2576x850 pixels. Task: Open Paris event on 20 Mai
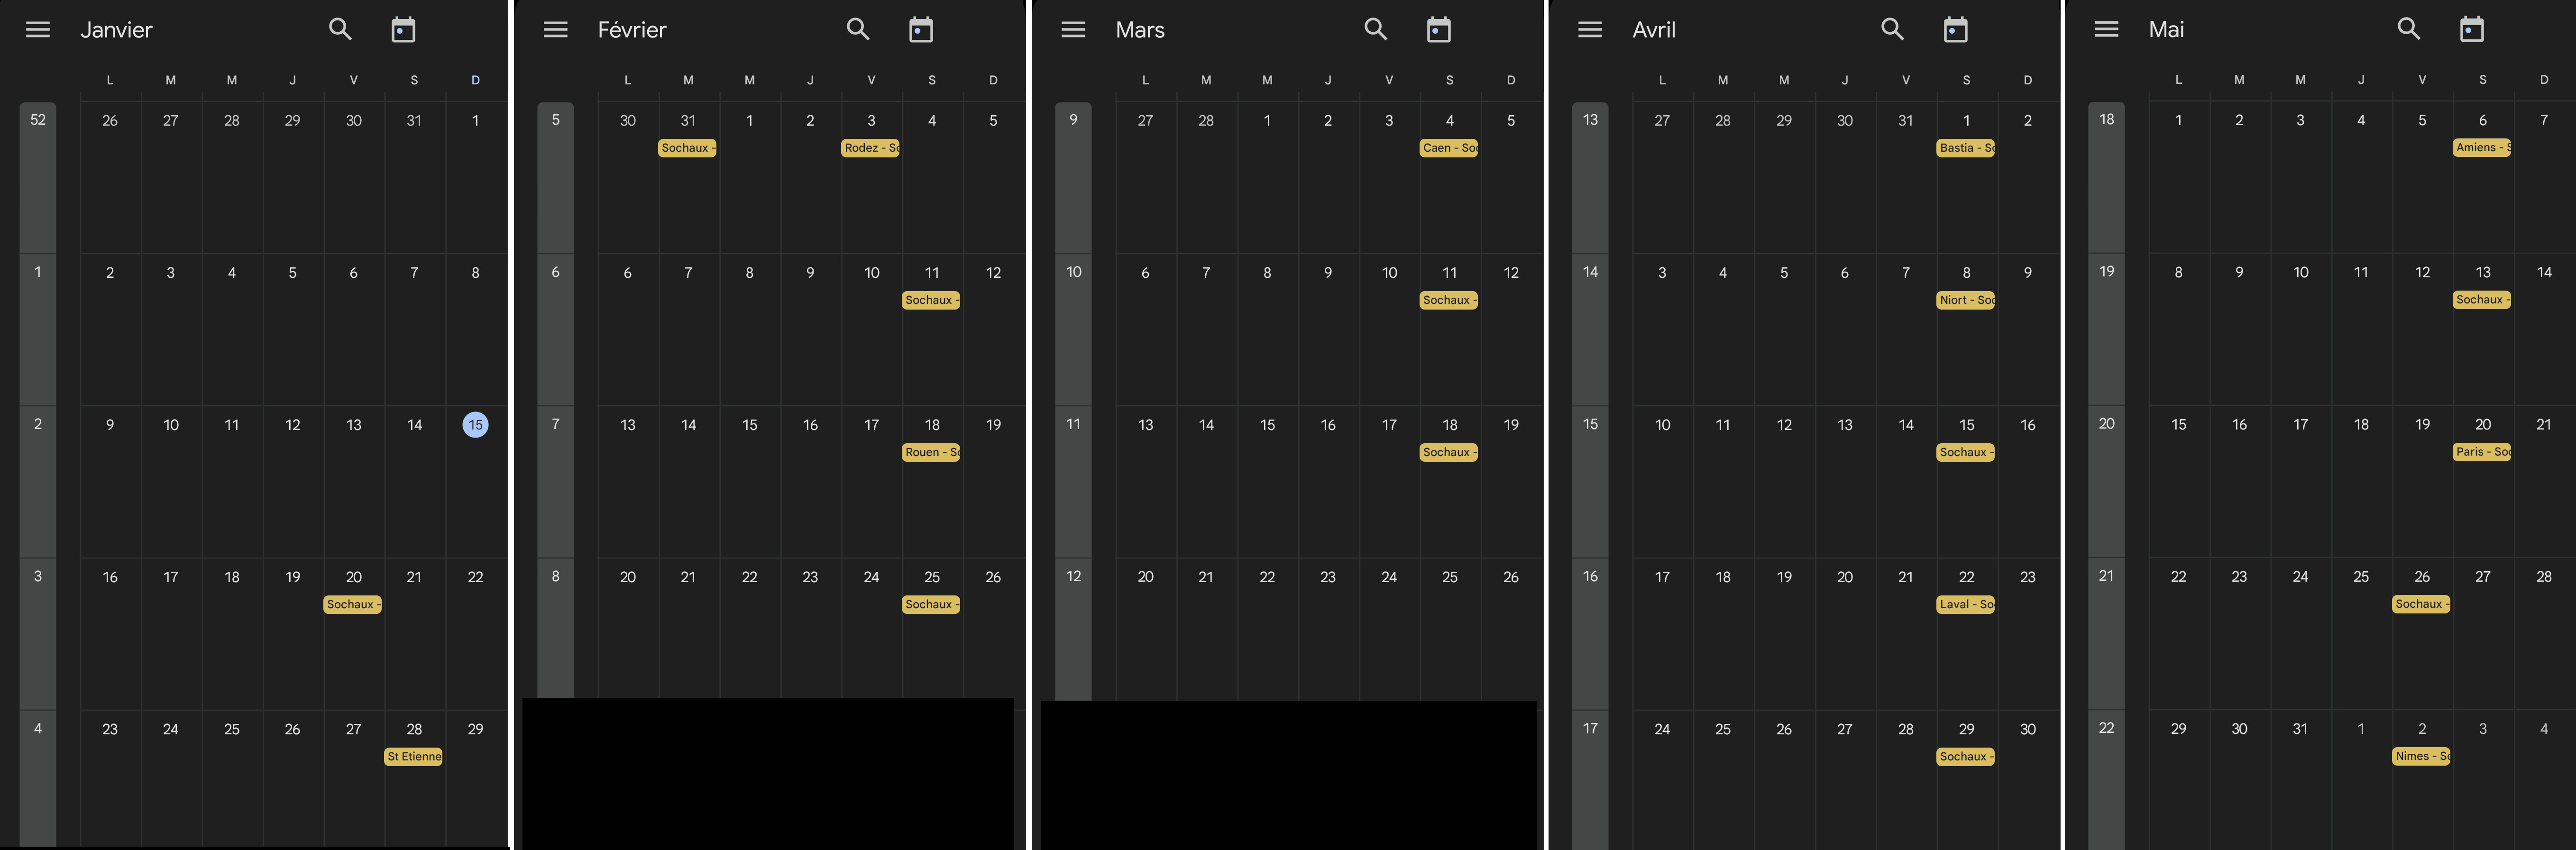click(x=2482, y=451)
